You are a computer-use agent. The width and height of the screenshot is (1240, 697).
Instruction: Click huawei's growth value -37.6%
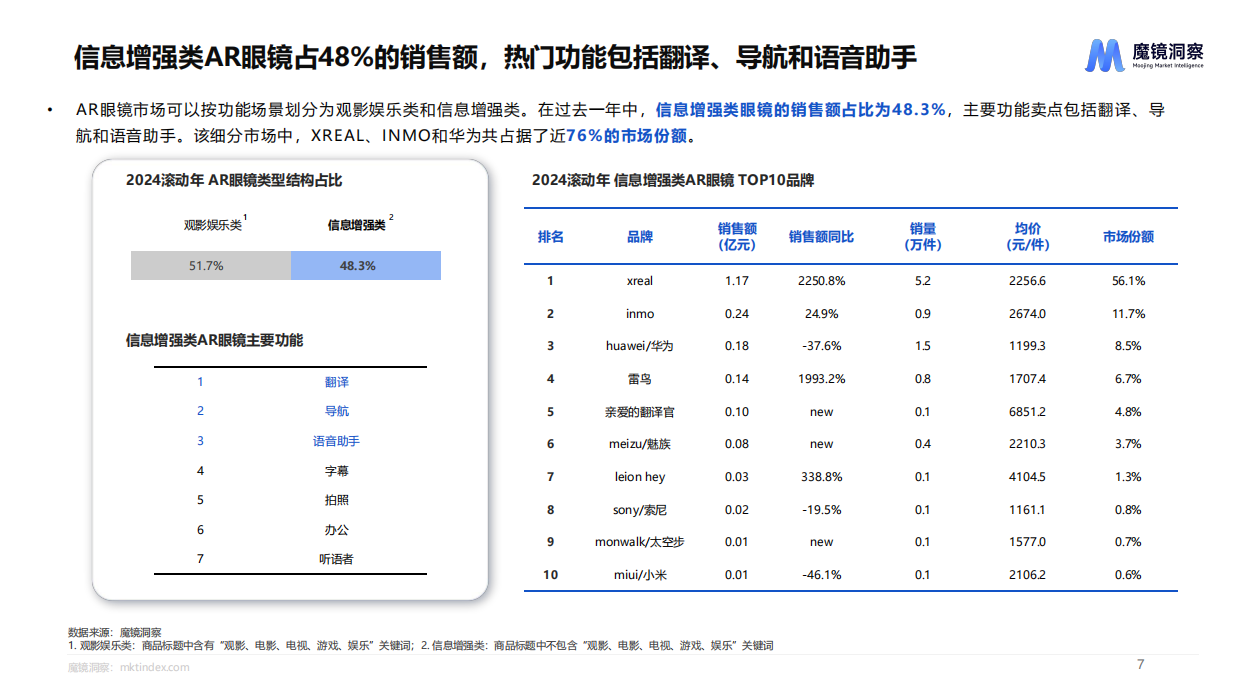pos(821,346)
